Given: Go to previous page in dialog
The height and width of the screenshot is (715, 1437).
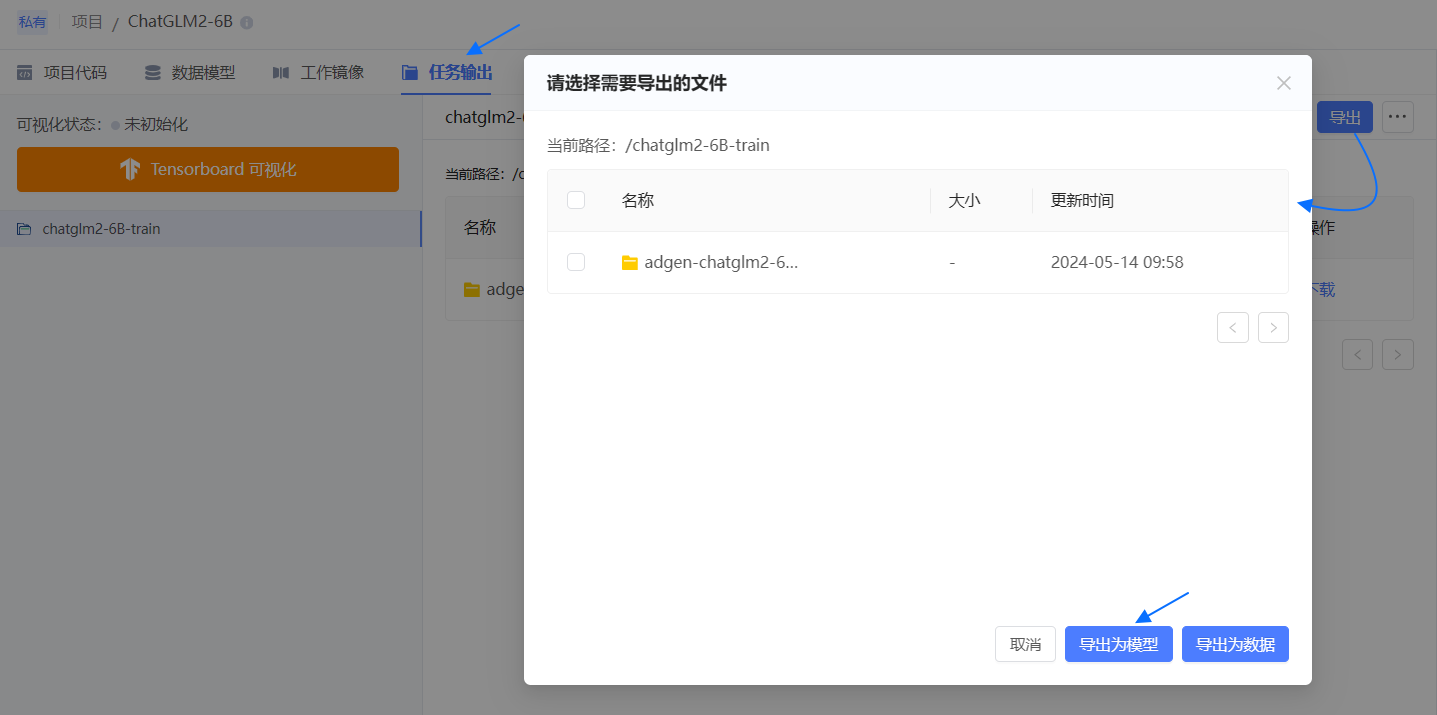Looking at the screenshot, I should pyautogui.click(x=1232, y=328).
